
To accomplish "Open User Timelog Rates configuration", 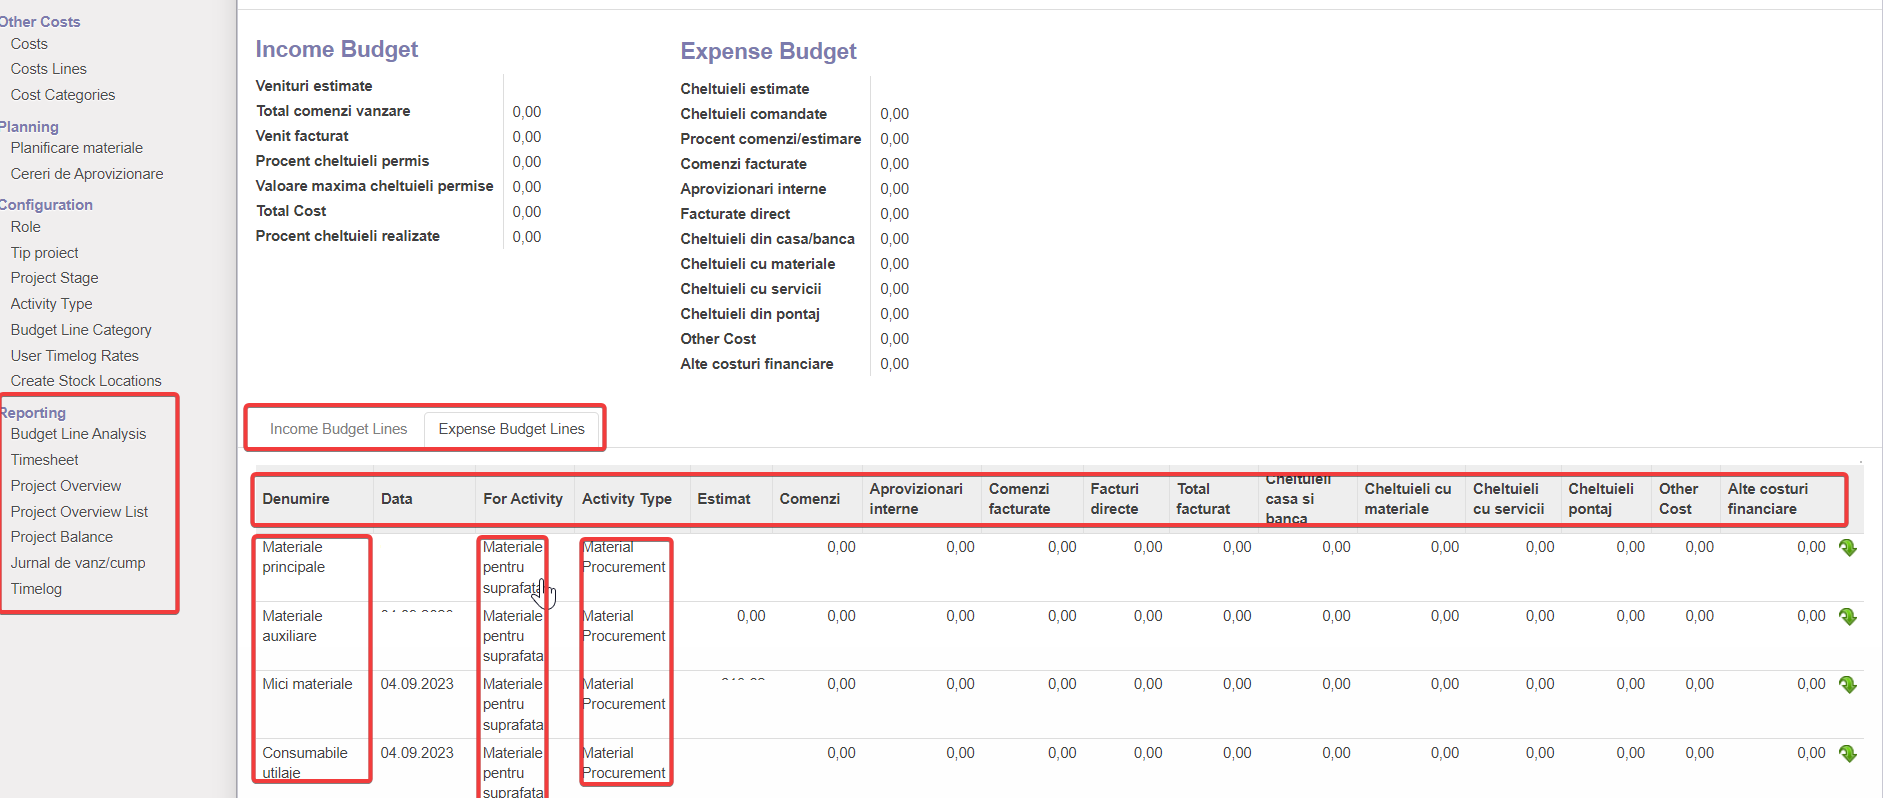I will (74, 356).
